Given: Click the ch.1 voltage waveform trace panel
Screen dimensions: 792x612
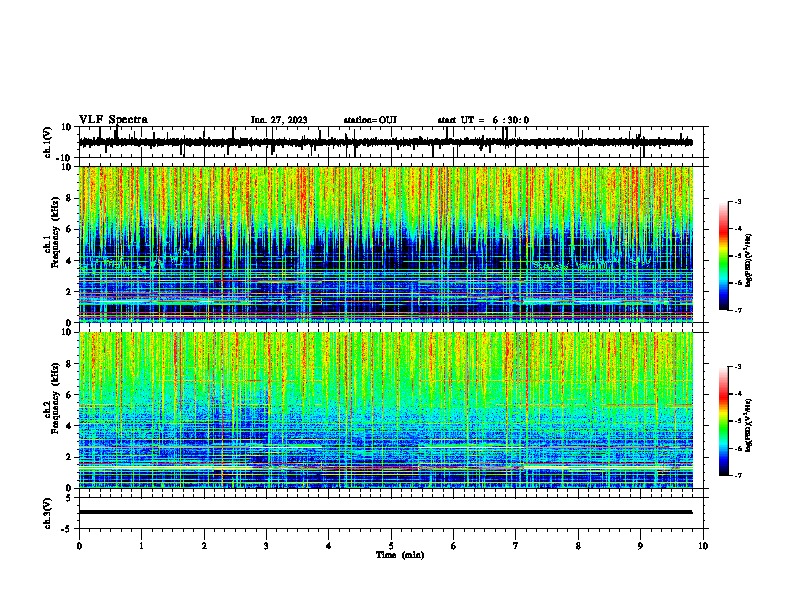Looking at the screenshot, I should click(x=393, y=142).
